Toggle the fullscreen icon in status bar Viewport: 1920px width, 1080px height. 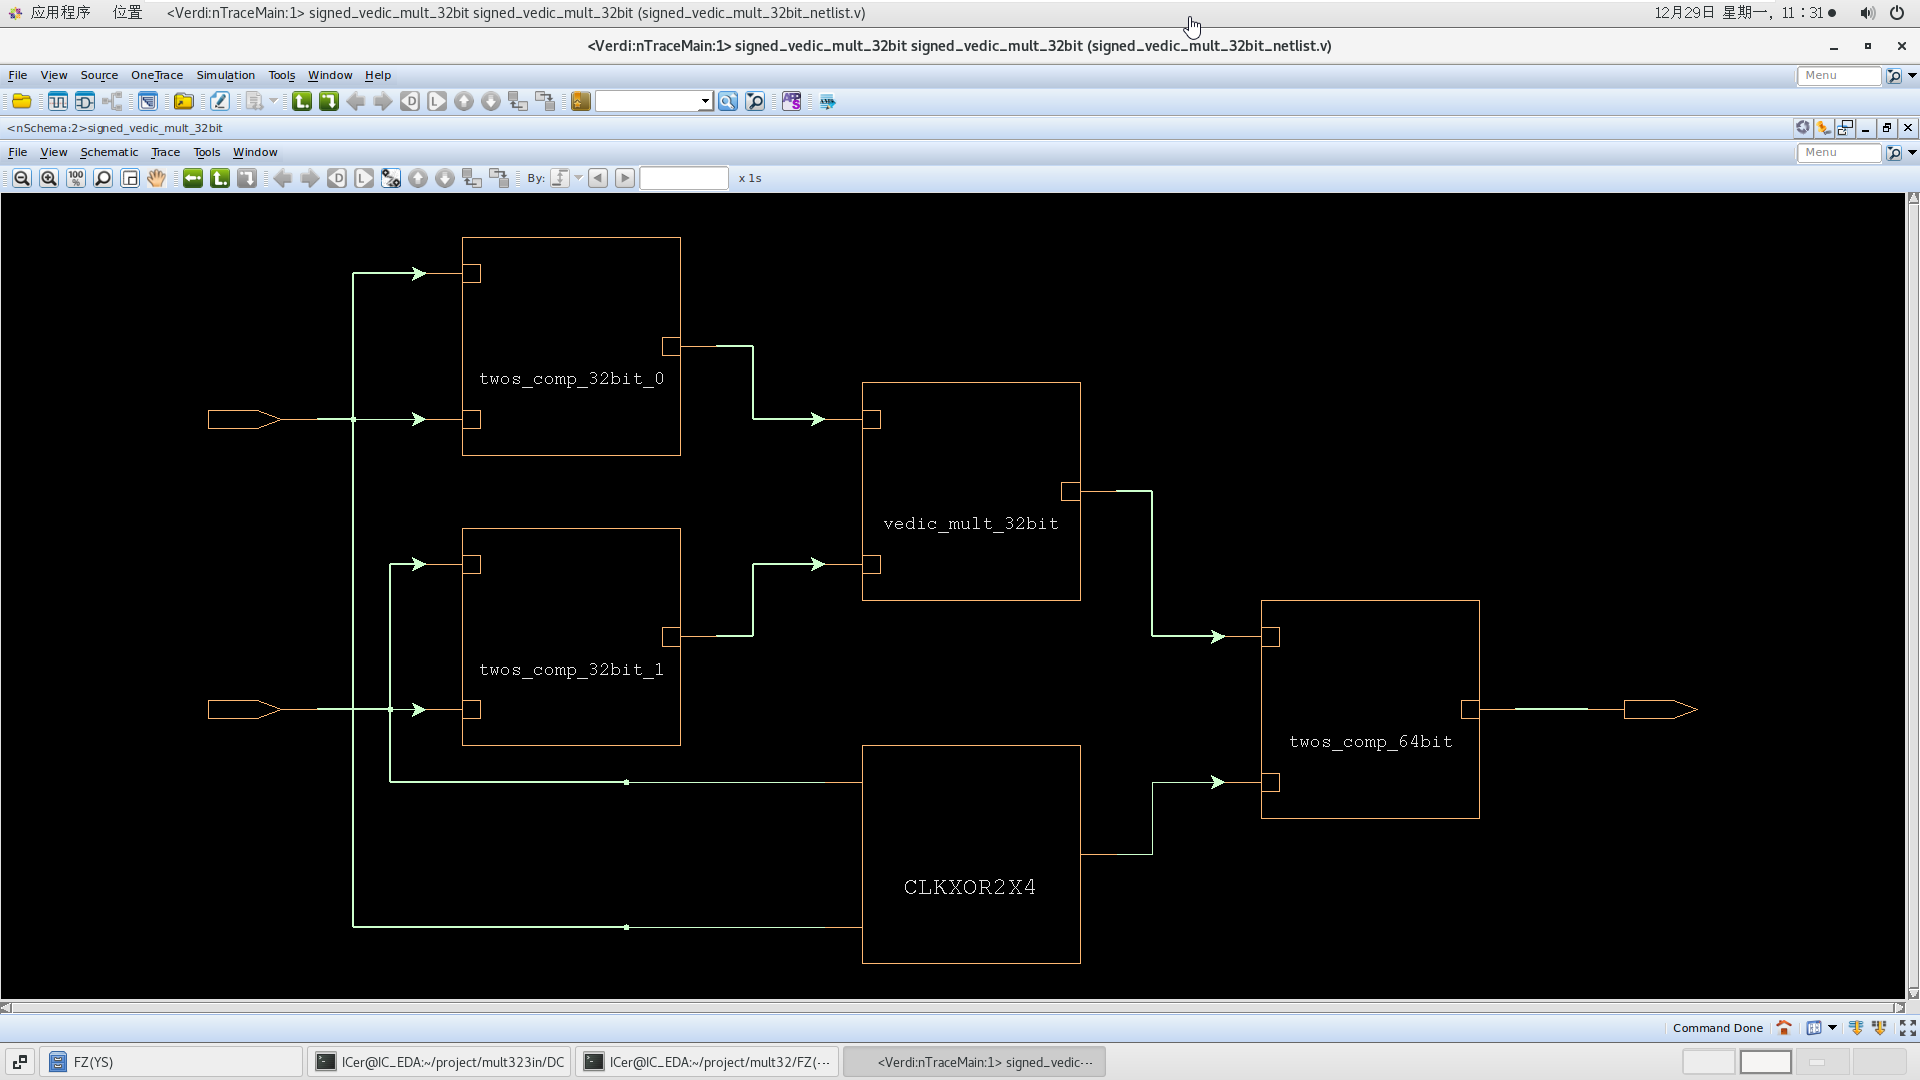coord(1907,1028)
